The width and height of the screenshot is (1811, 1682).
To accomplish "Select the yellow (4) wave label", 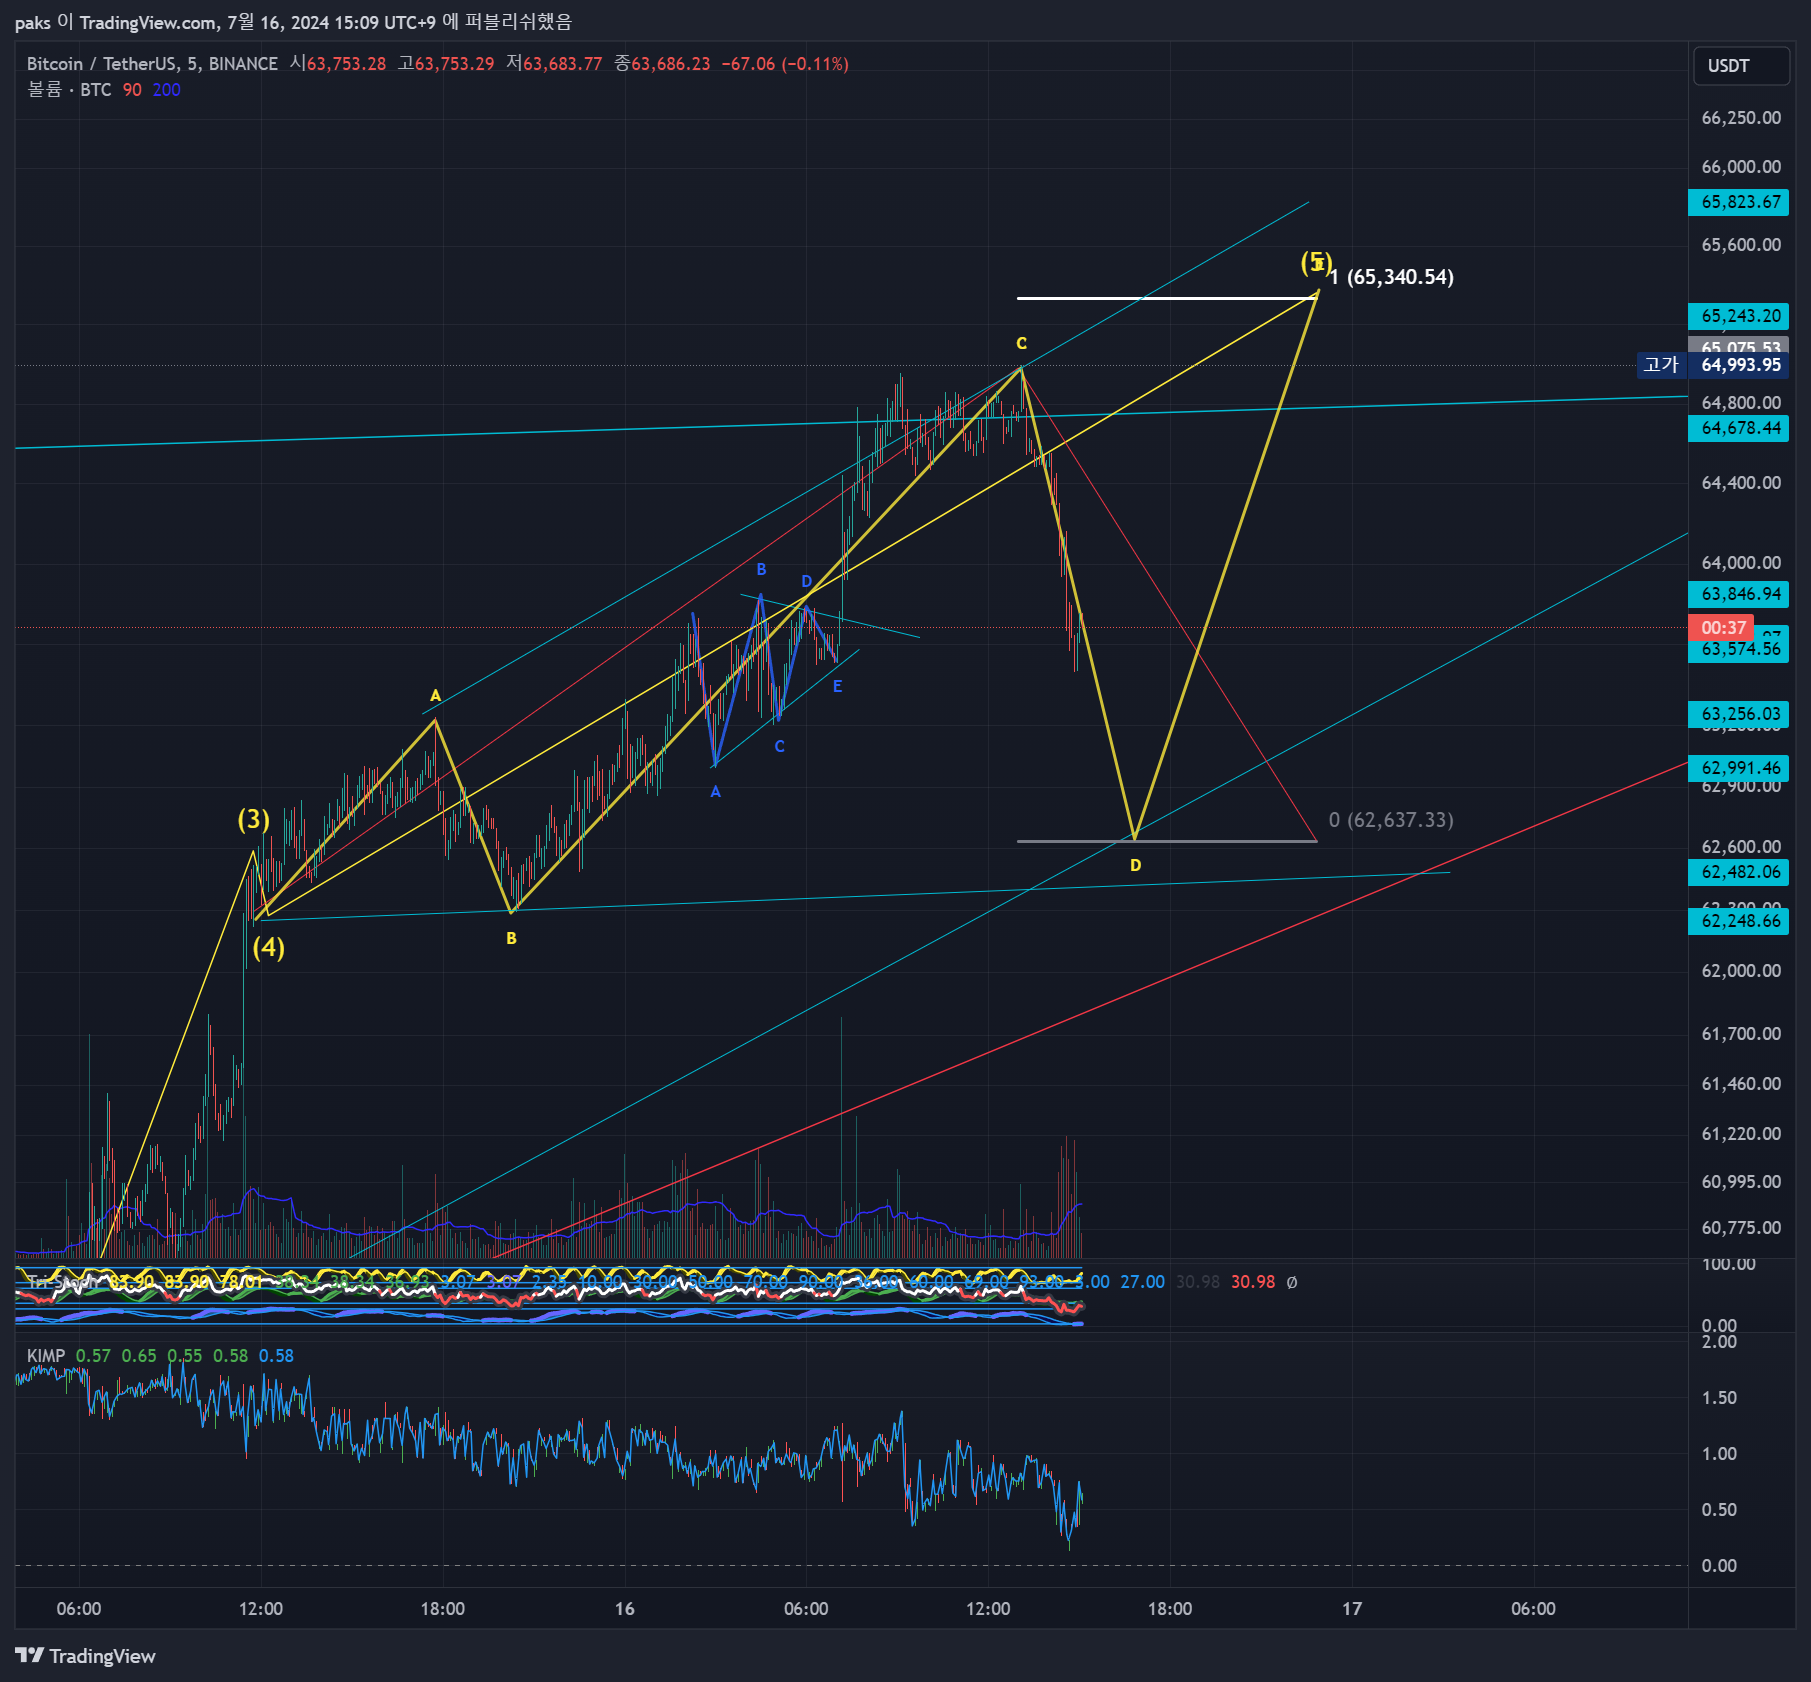I will pyautogui.click(x=268, y=948).
